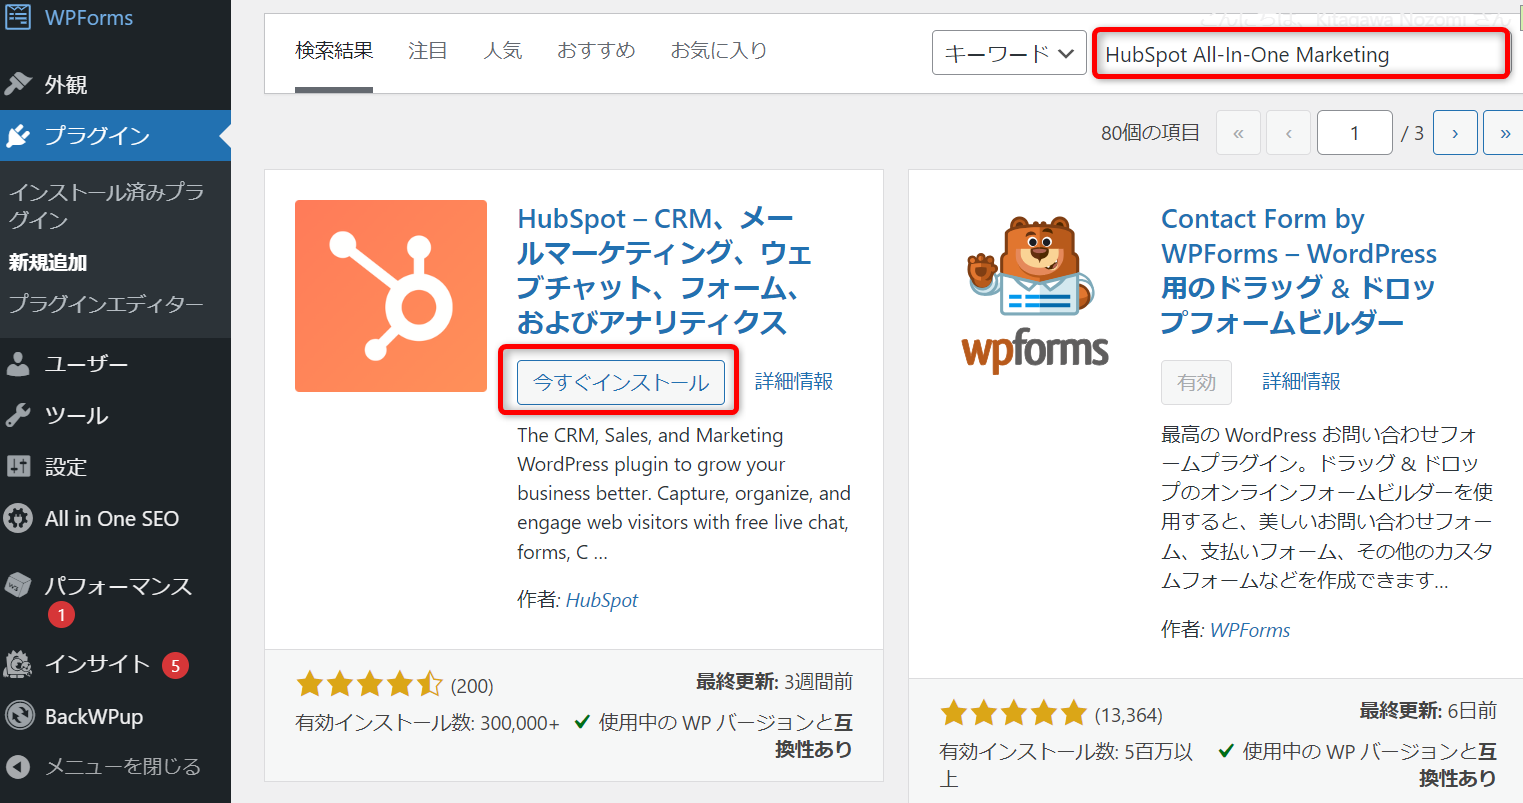The image size is (1523, 803).
Task: Go to インストール済みプラグイン submenu
Action: (107, 206)
